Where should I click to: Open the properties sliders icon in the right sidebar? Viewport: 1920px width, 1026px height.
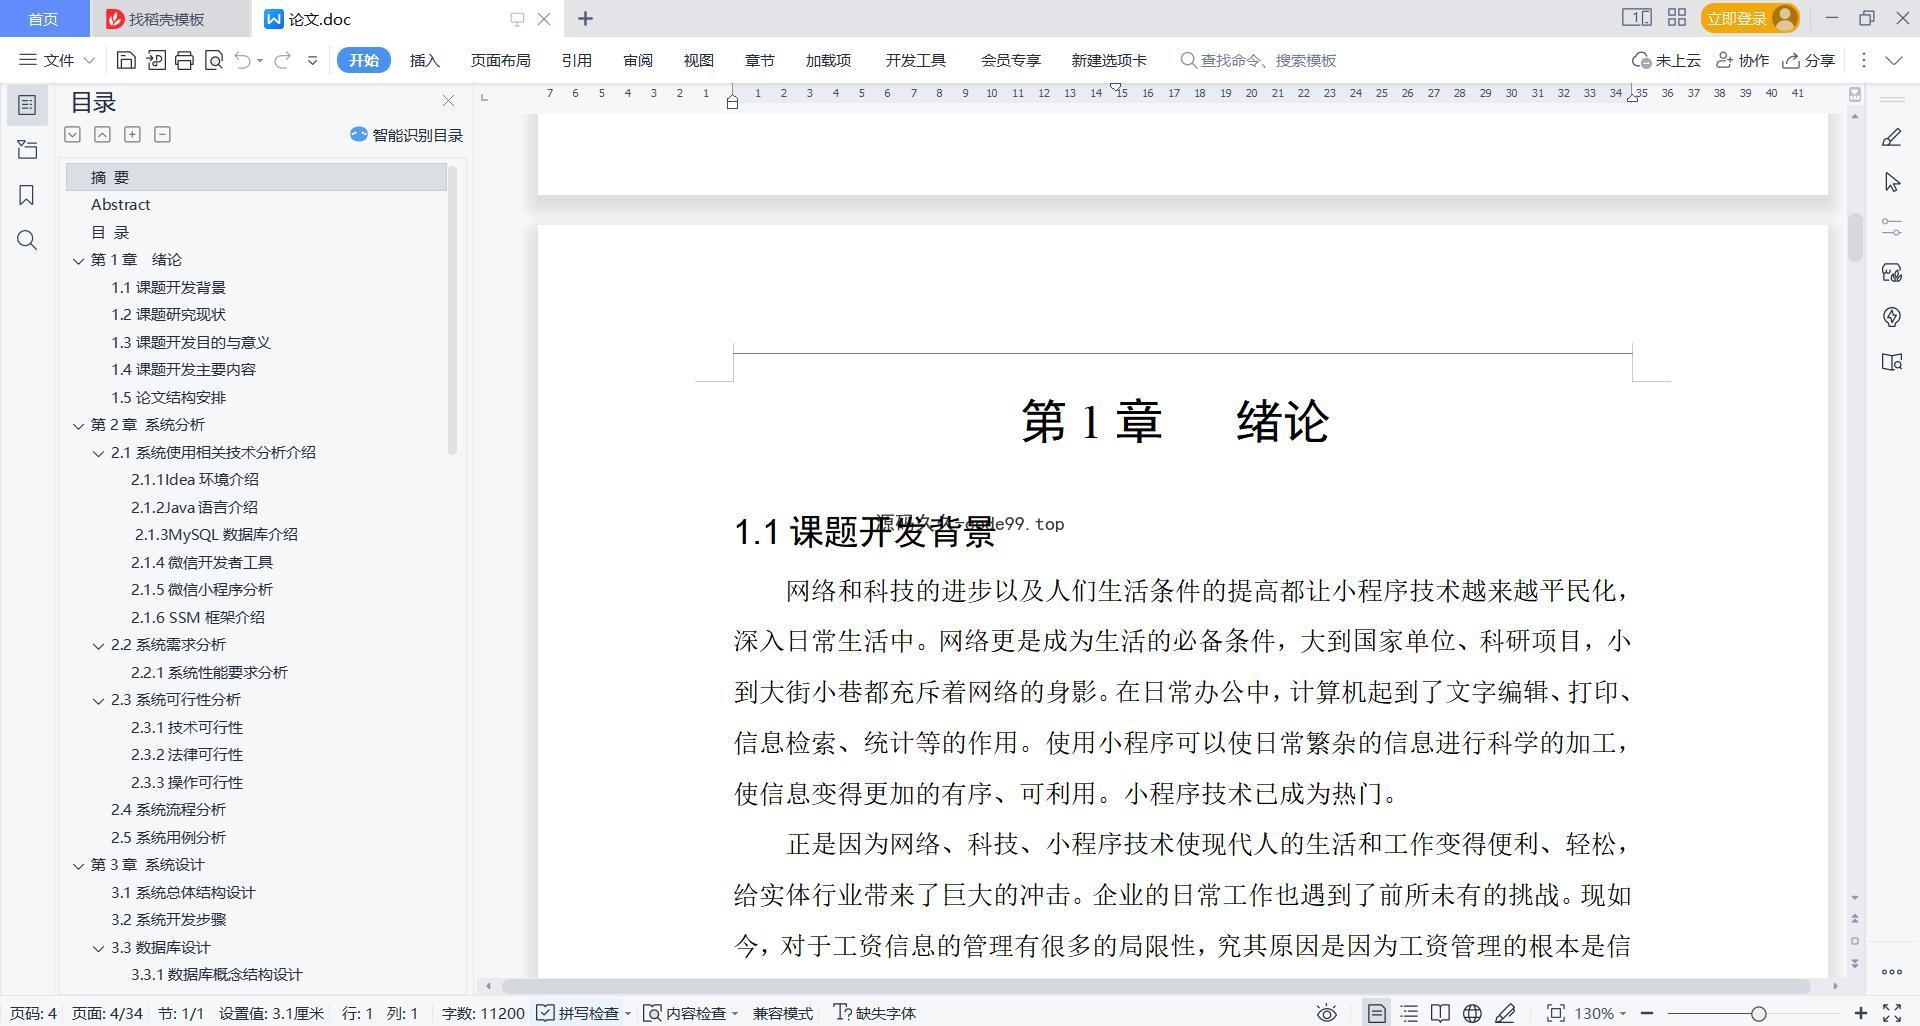click(x=1891, y=227)
